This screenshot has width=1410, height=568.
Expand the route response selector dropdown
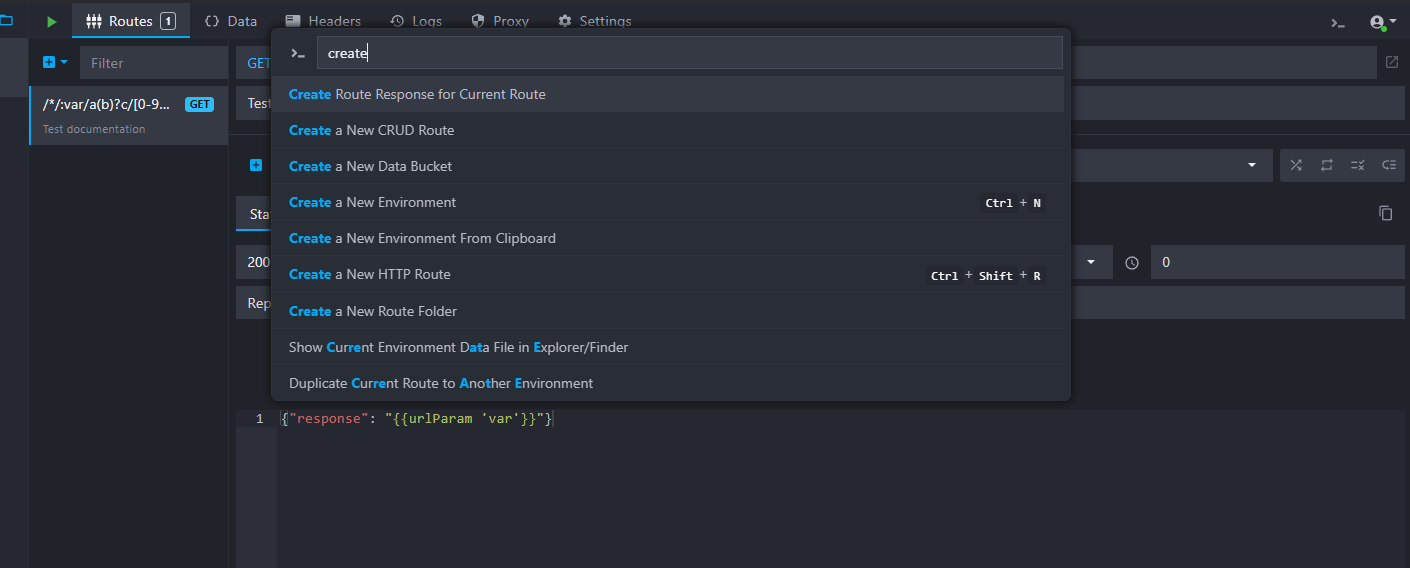[x=1251, y=165]
